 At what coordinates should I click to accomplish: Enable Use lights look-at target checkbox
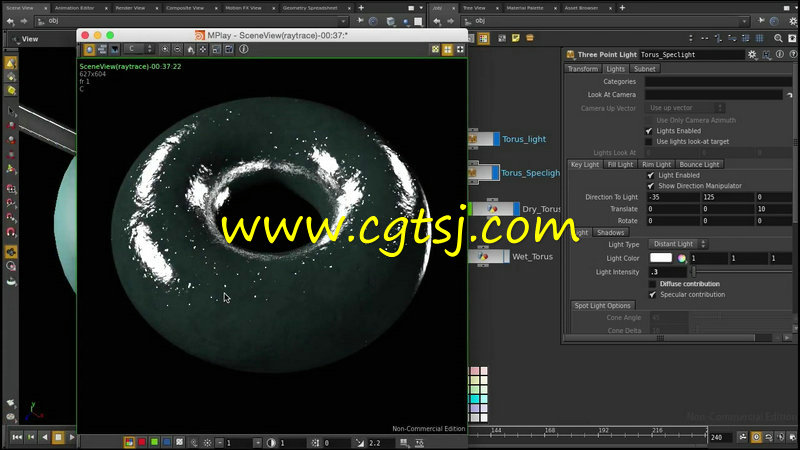point(648,142)
